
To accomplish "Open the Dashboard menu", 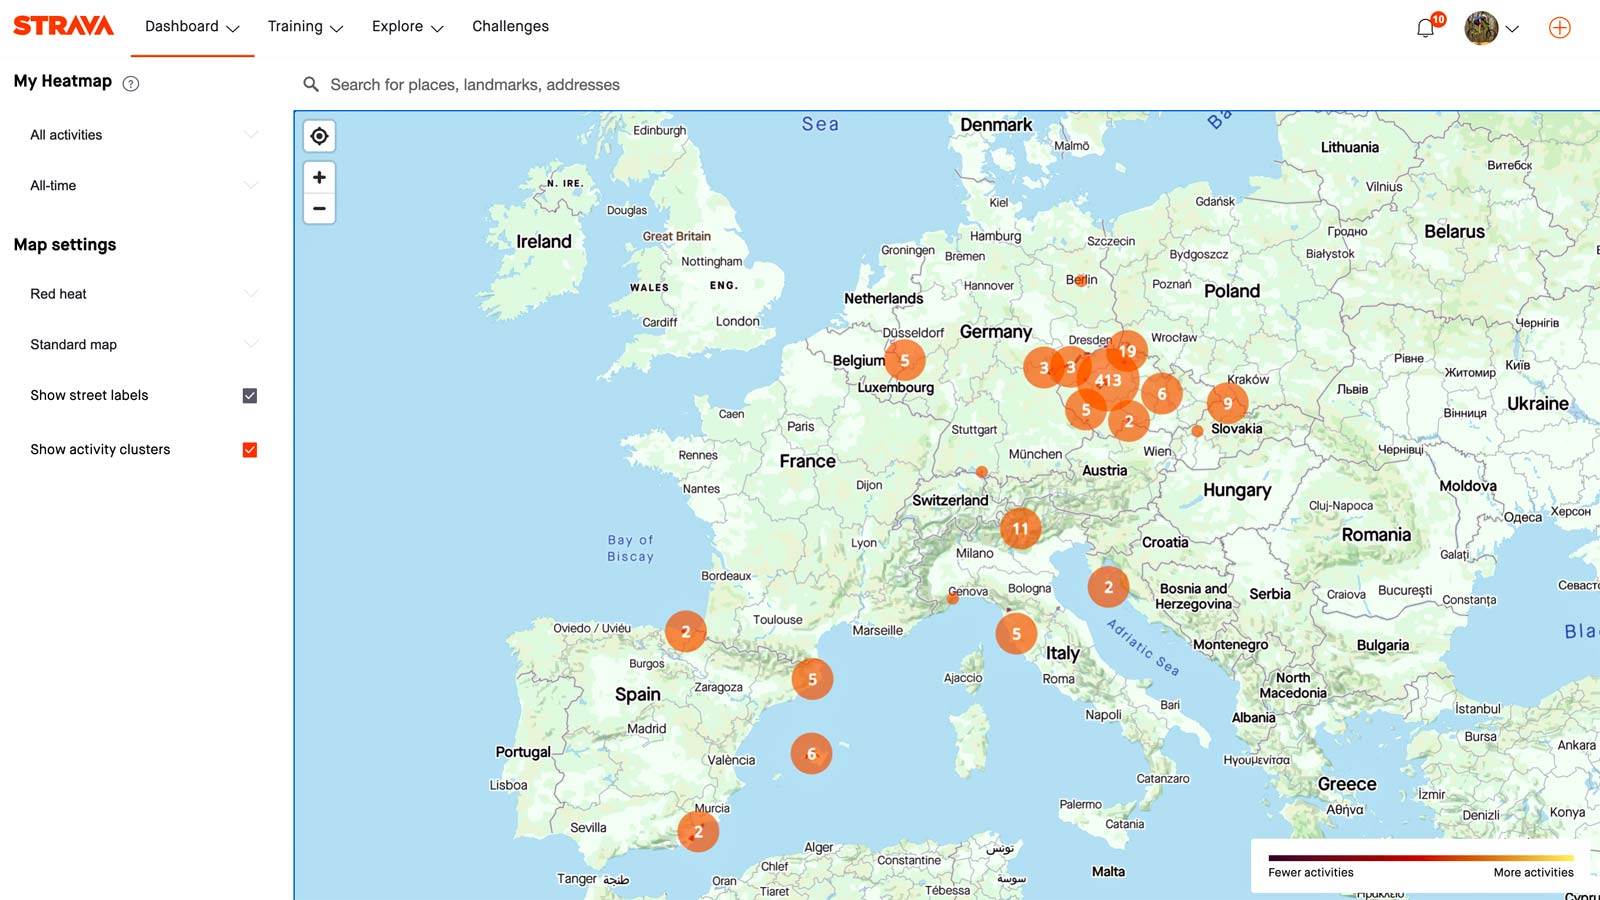I will click(192, 27).
